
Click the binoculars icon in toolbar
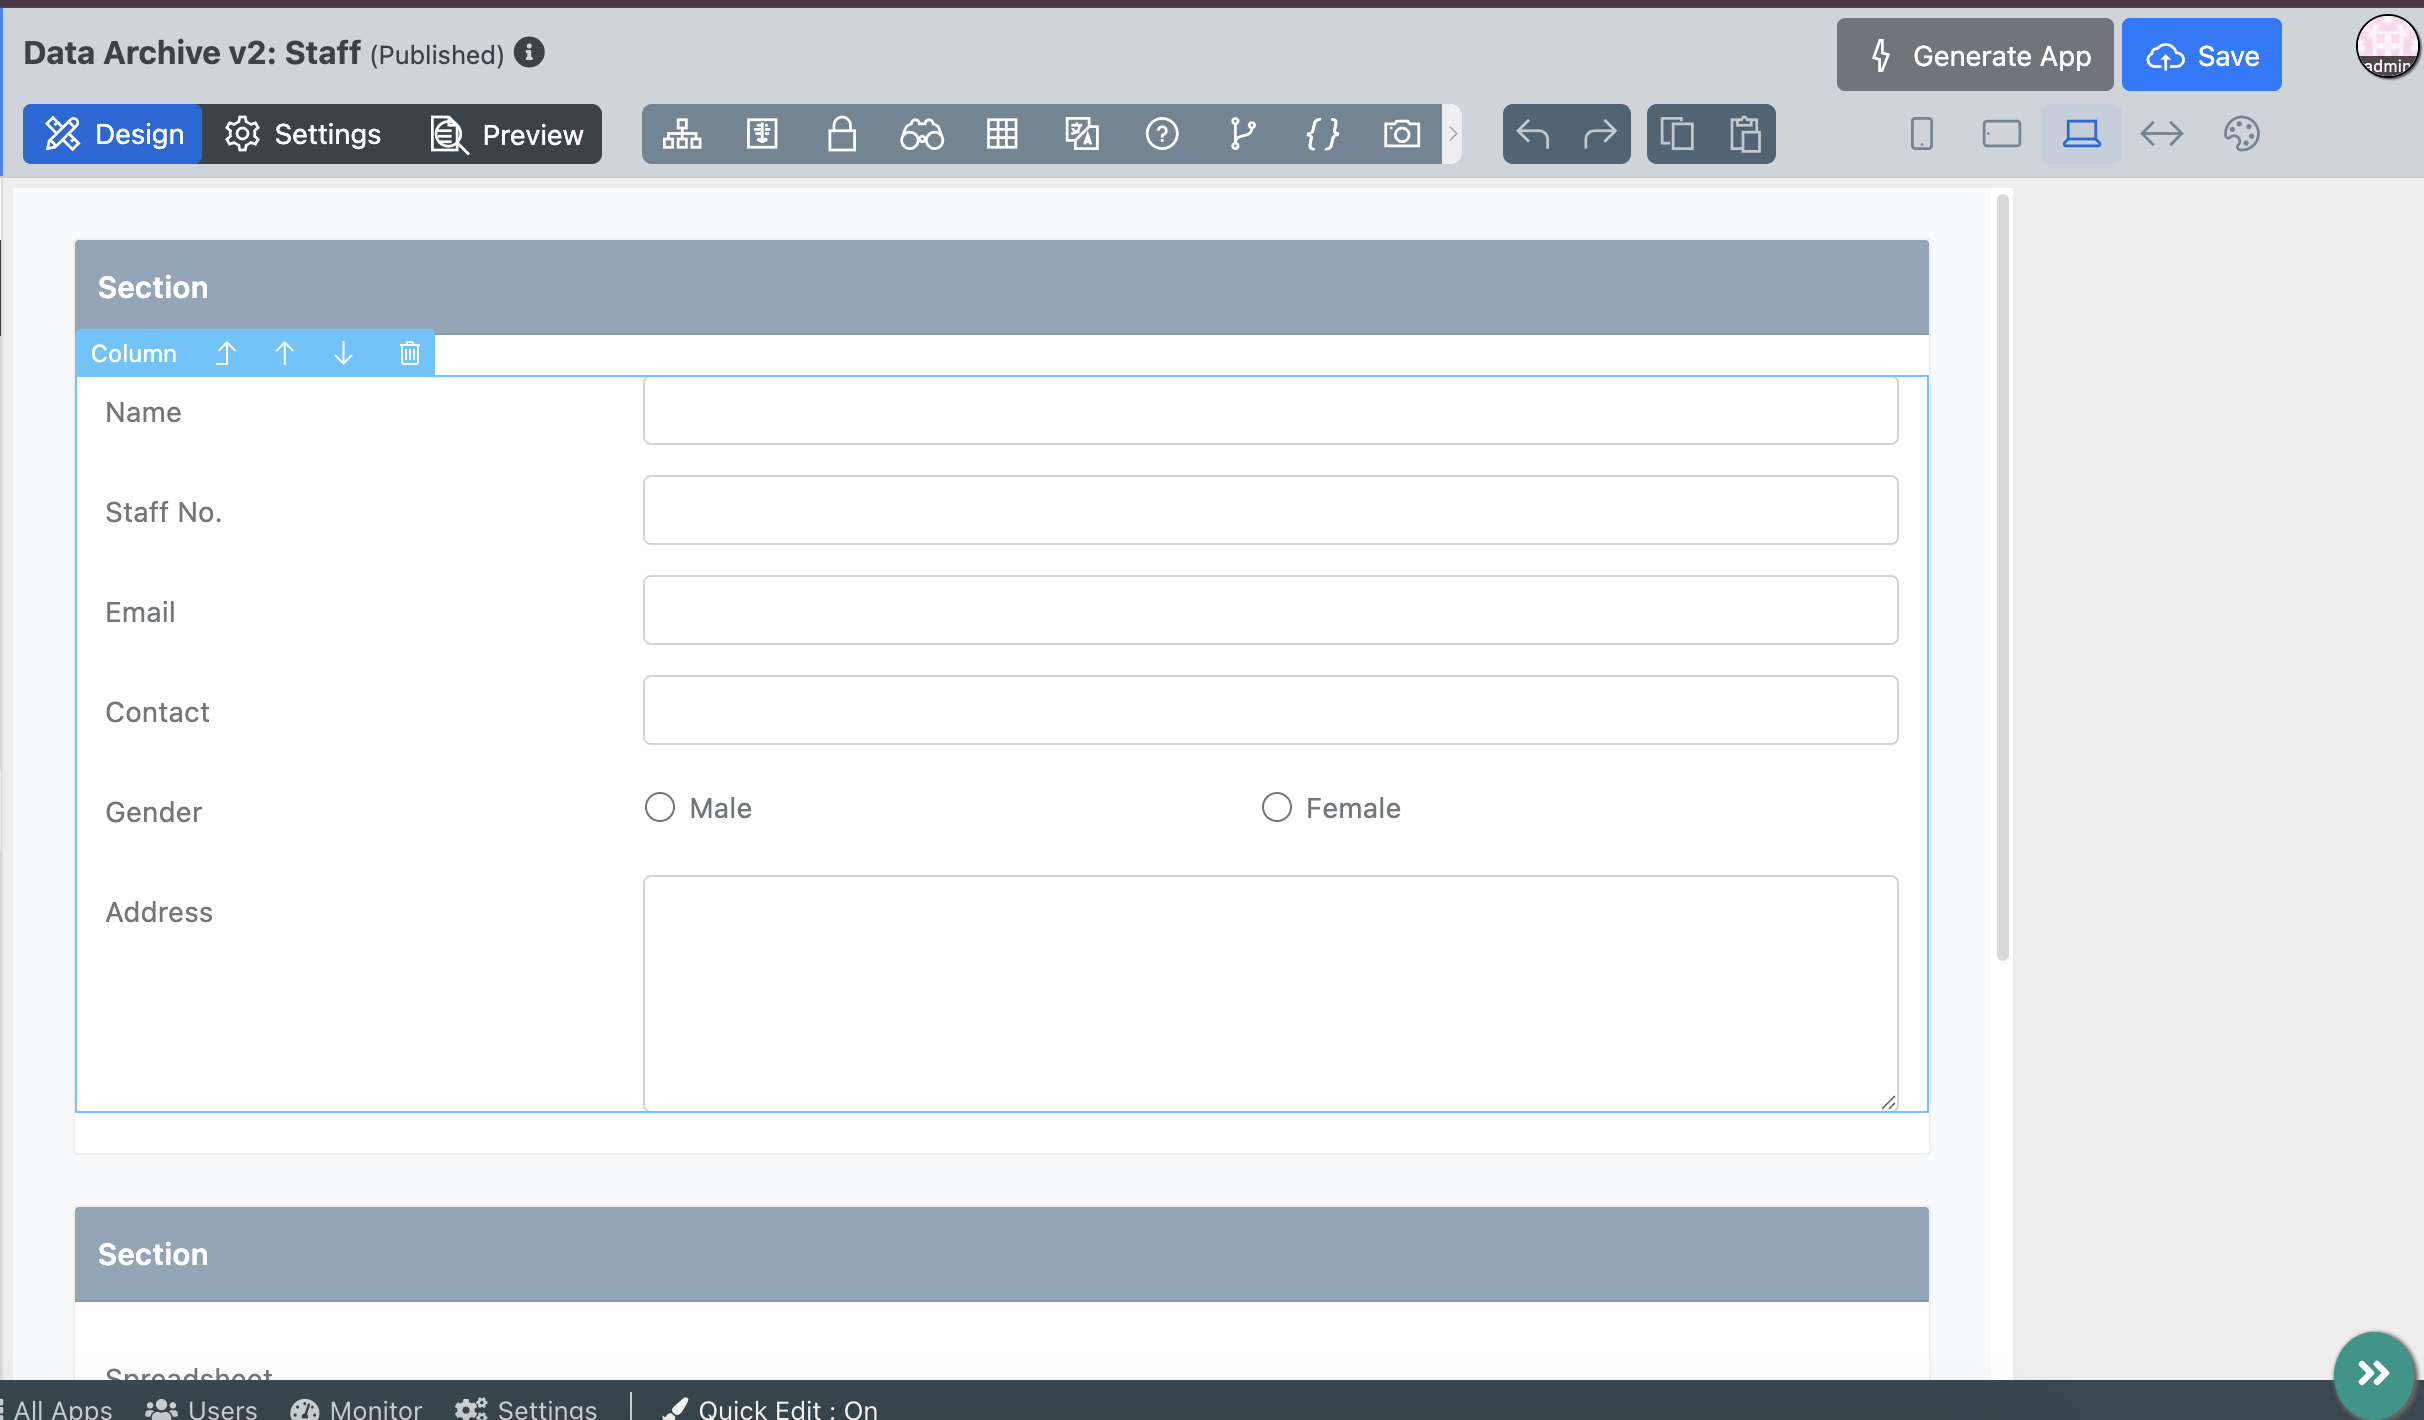tap(921, 134)
